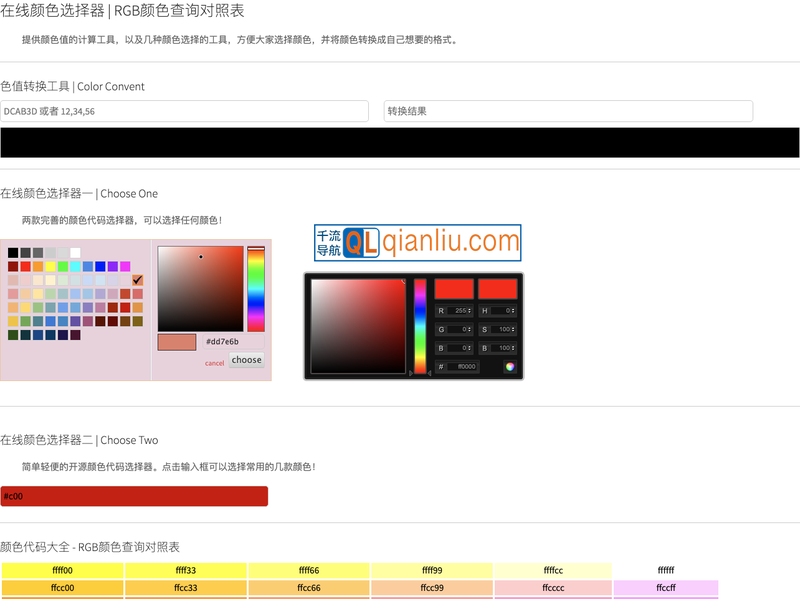
Task: Open the qianliu.com logo banner
Action: click(x=417, y=242)
